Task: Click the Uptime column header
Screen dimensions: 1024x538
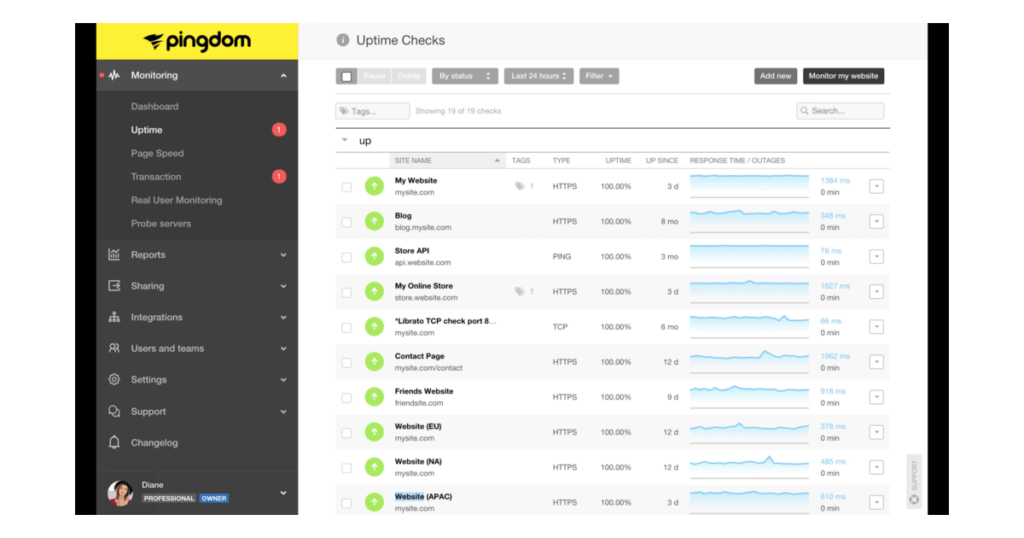Action: (618, 161)
